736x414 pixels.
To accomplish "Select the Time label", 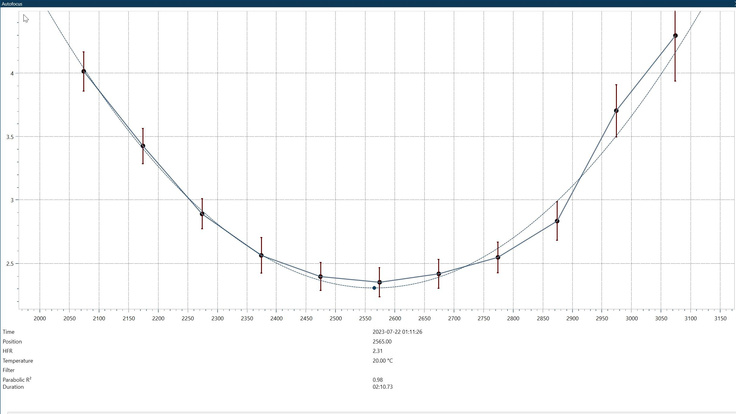I will pyautogui.click(x=8, y=332).
